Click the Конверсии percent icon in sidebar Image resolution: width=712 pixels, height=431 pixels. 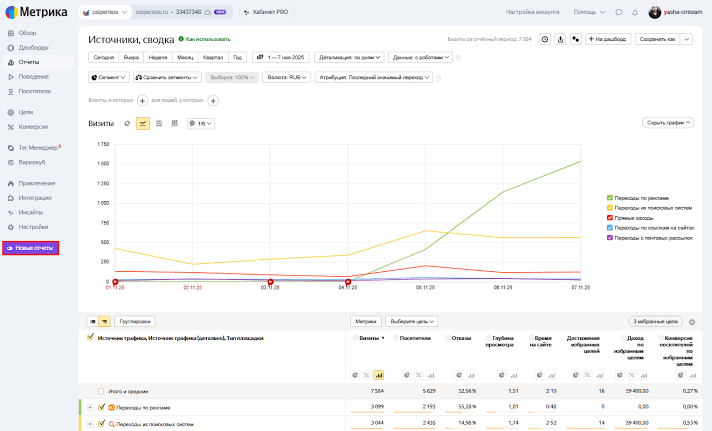10,127
